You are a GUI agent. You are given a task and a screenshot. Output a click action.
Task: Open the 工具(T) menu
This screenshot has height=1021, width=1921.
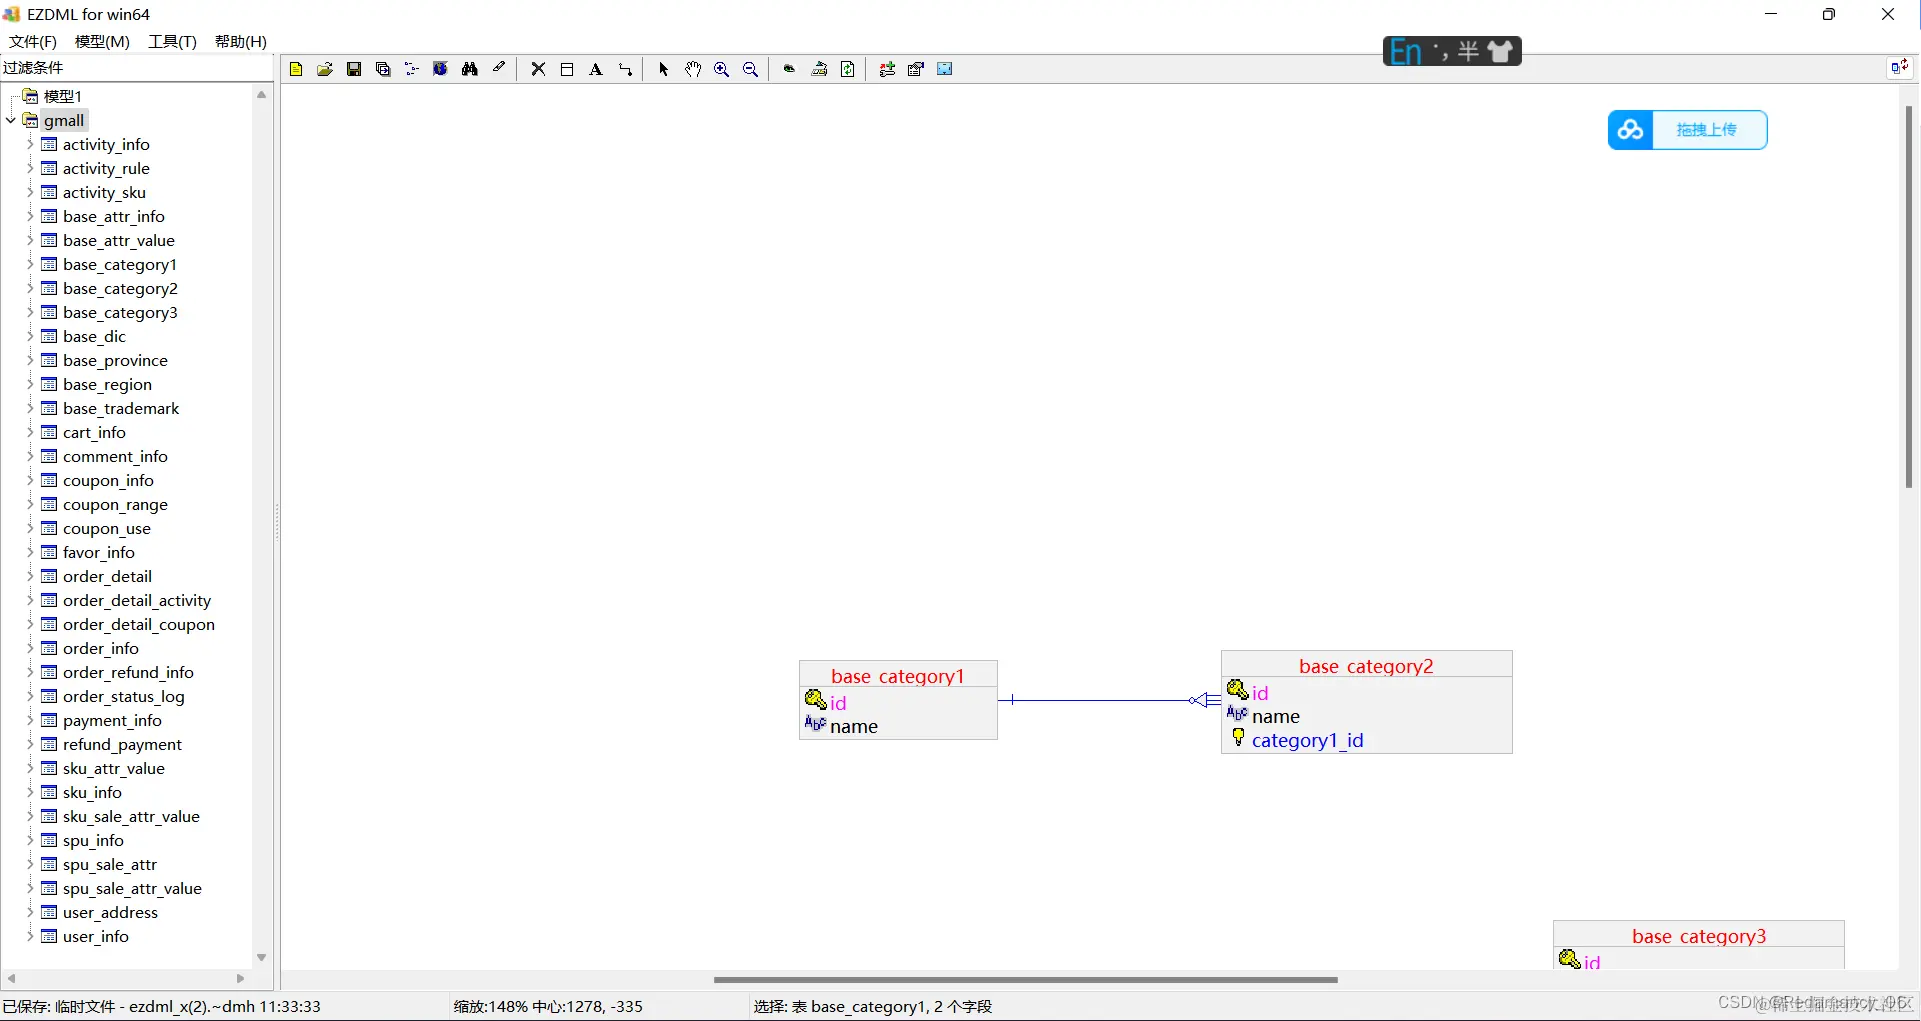pos(172,41)
